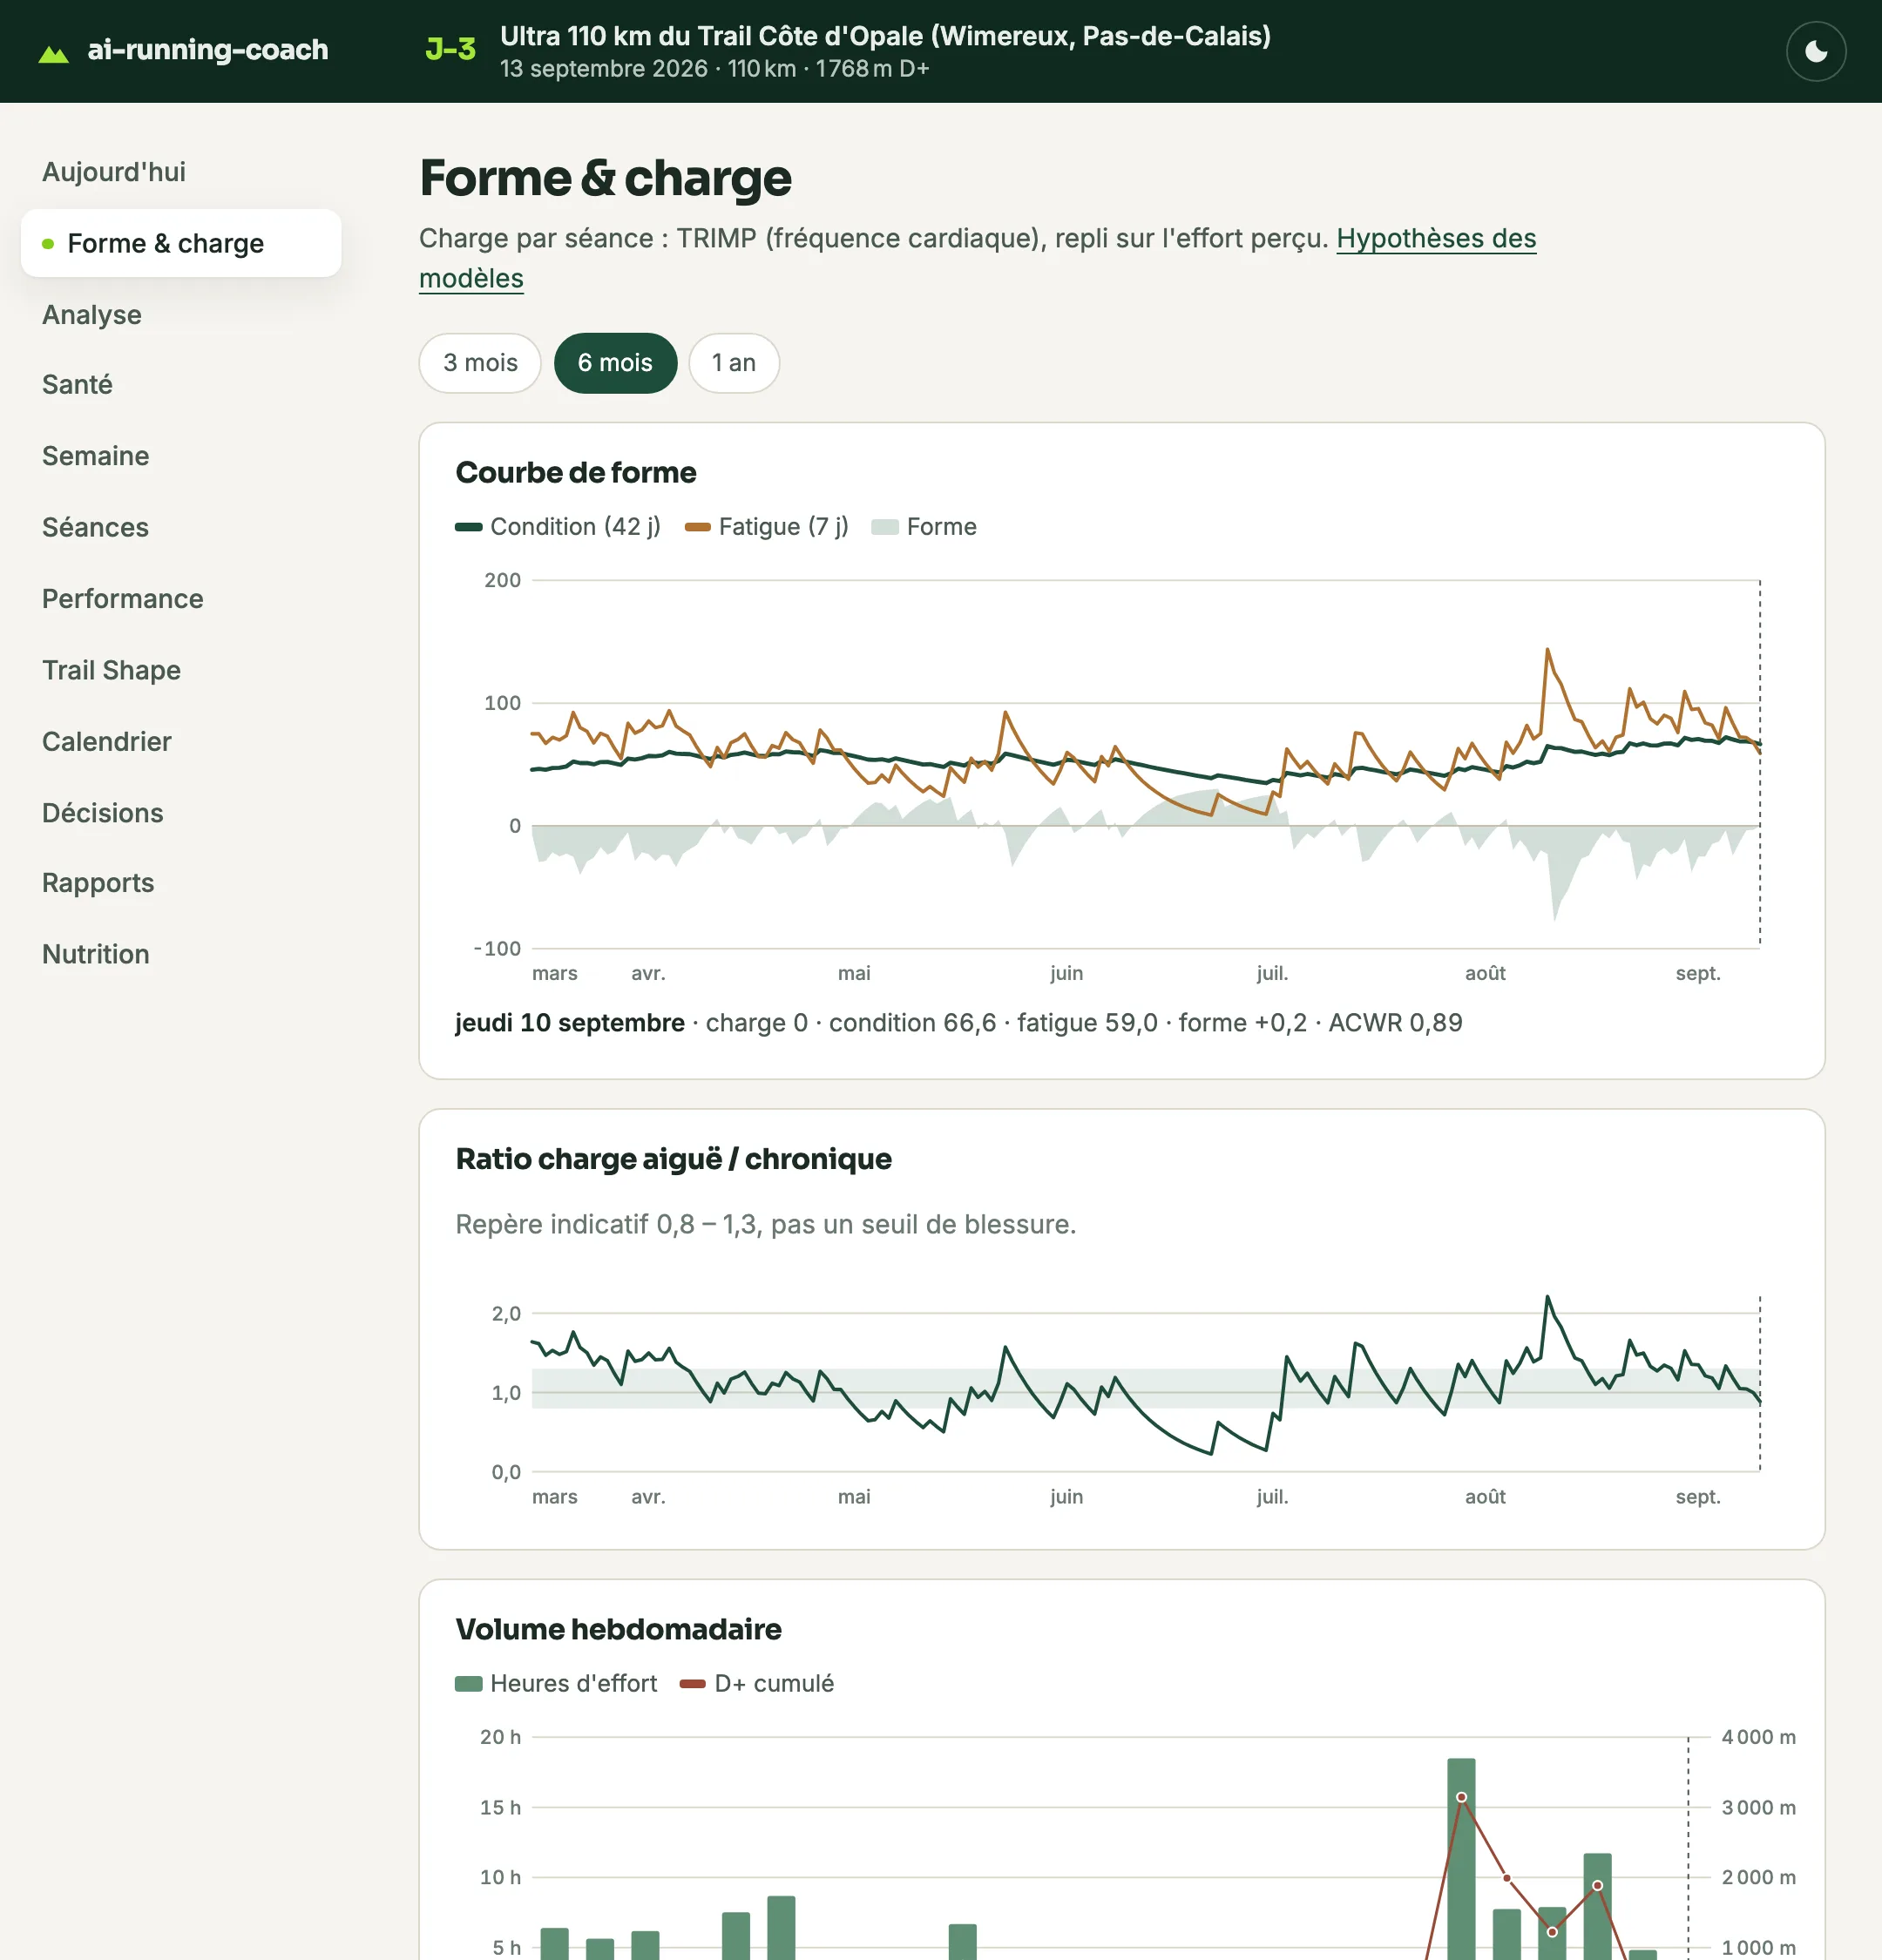Switch the range to 1 an
The width and height of the screenshot is (1882, 1960).
[734, 363]
